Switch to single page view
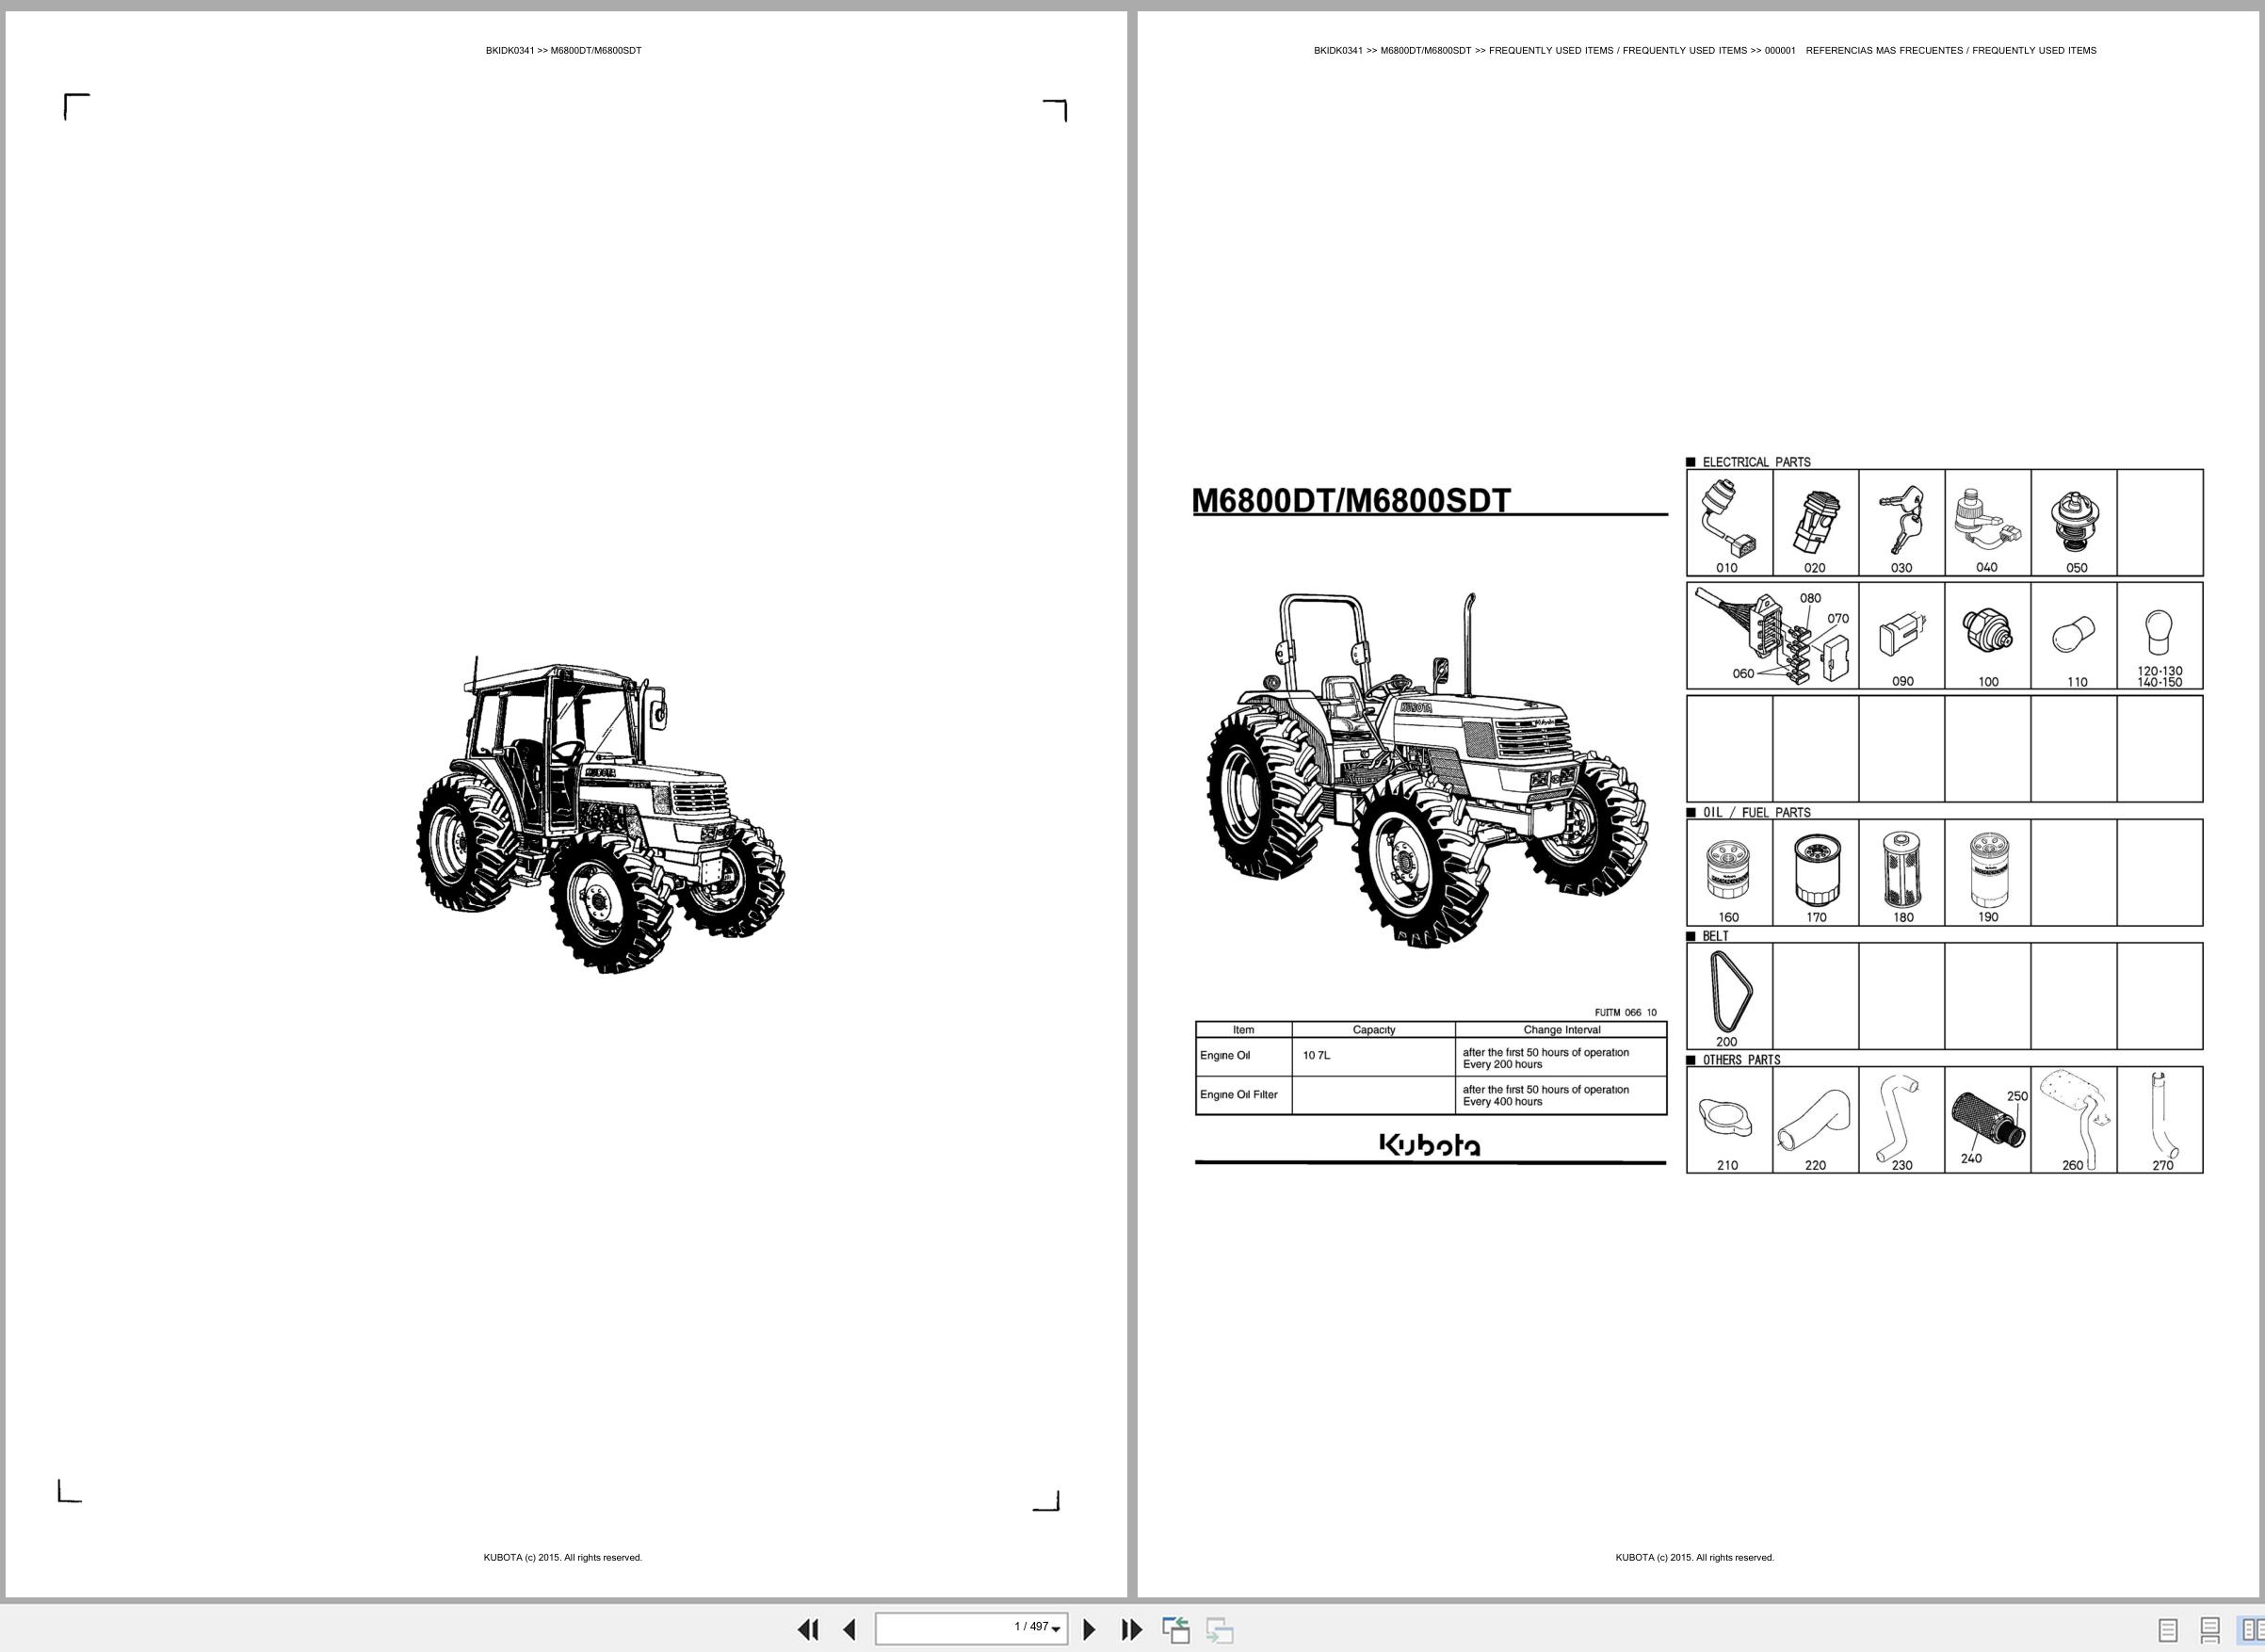The height and width of the screenshot is (1652, 2265). [x=2168, y=1630]
